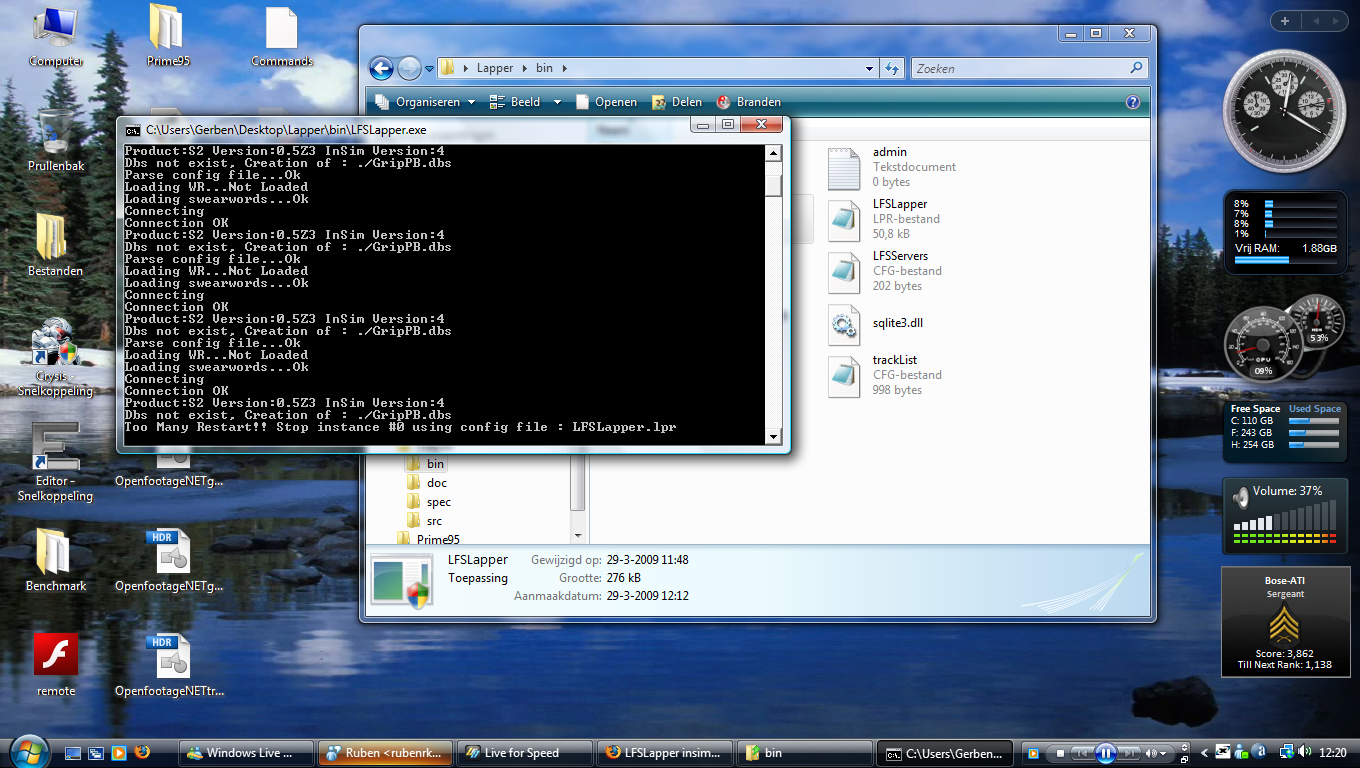Expand the arrow after the bin breadcrumb

565,69
